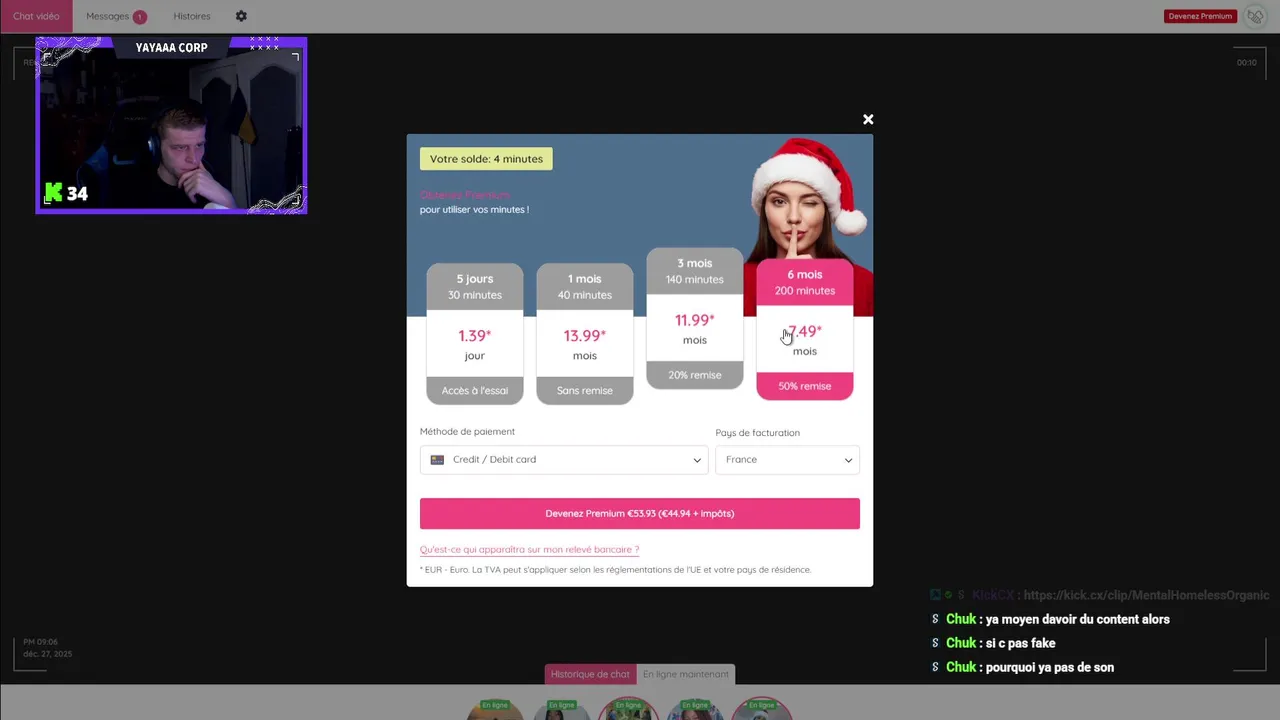Click the Sans remise label
Viewport: 1280px width, 720px height.
(585, 390)
